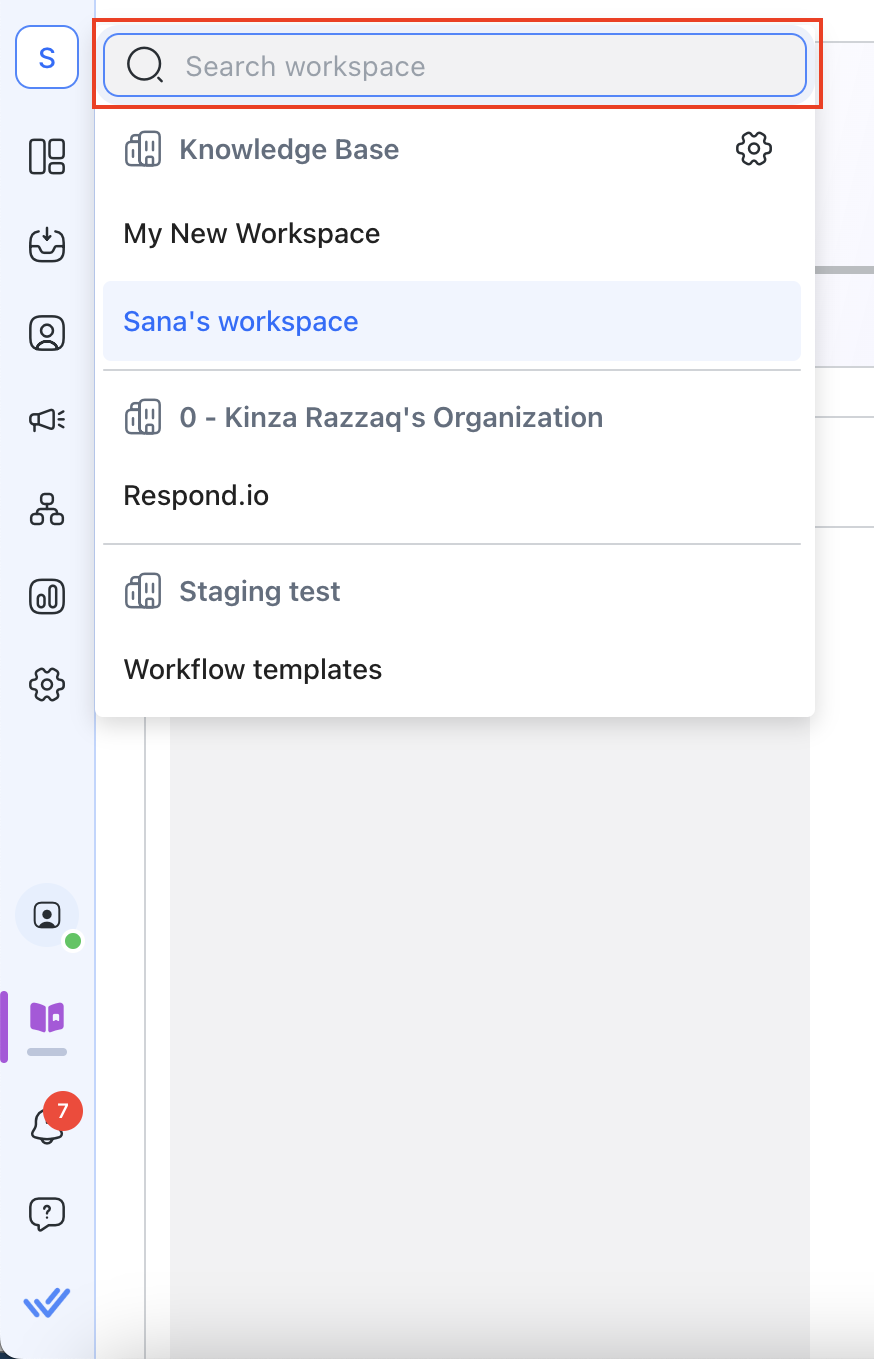The image size is (874, 1359).
Task: Open the Reports chart icon
Action: tap(47, 597)
